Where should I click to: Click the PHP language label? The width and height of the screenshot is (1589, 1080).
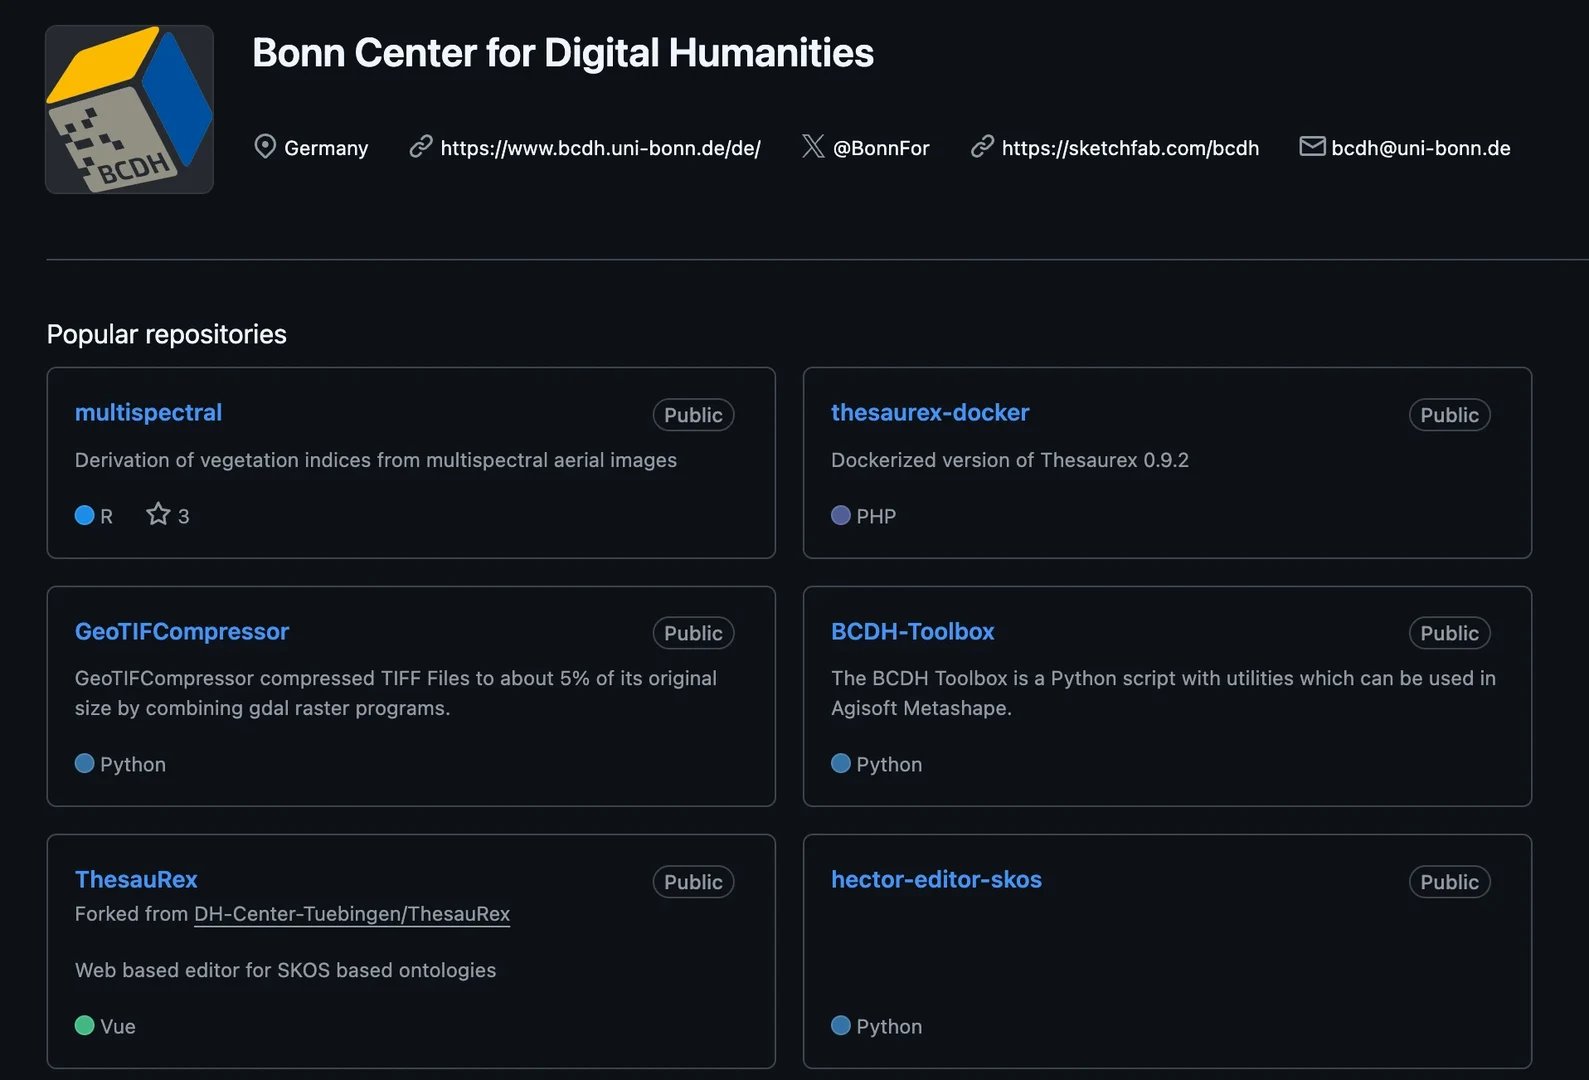(x=876, y=516)
